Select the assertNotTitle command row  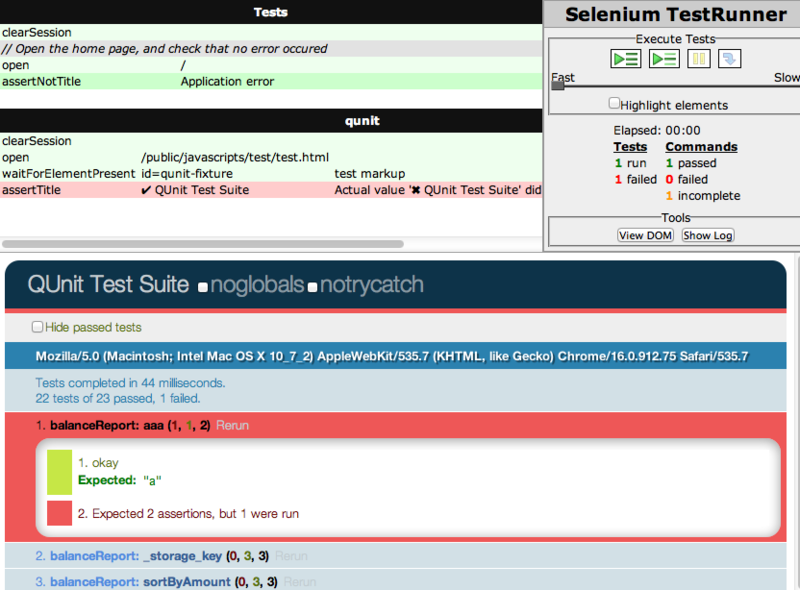pyautogui.click(x=271, y=82)
